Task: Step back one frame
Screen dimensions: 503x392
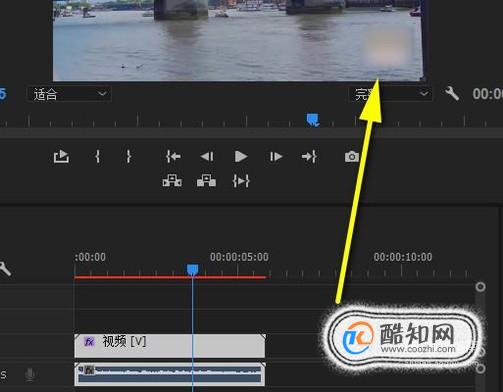Action: point(207,156)
